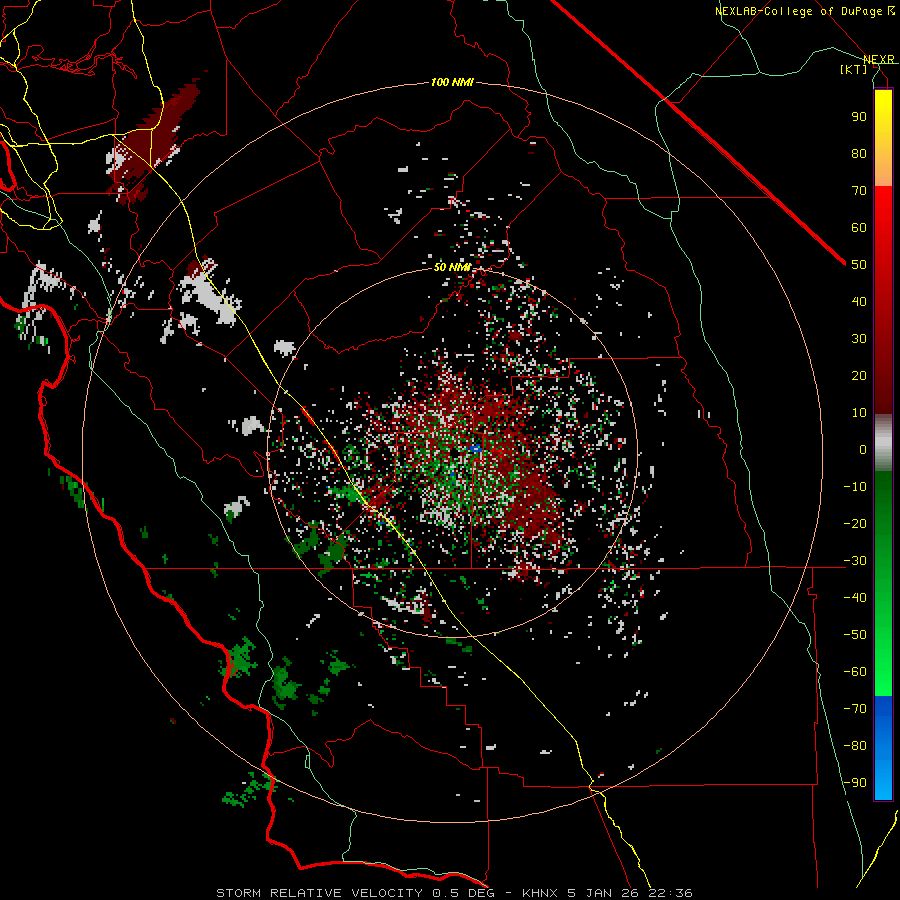This screenshot has width=900, height=900.
Task: Click the 80 value on velocity scale
Action: click(x=859, y=153)
